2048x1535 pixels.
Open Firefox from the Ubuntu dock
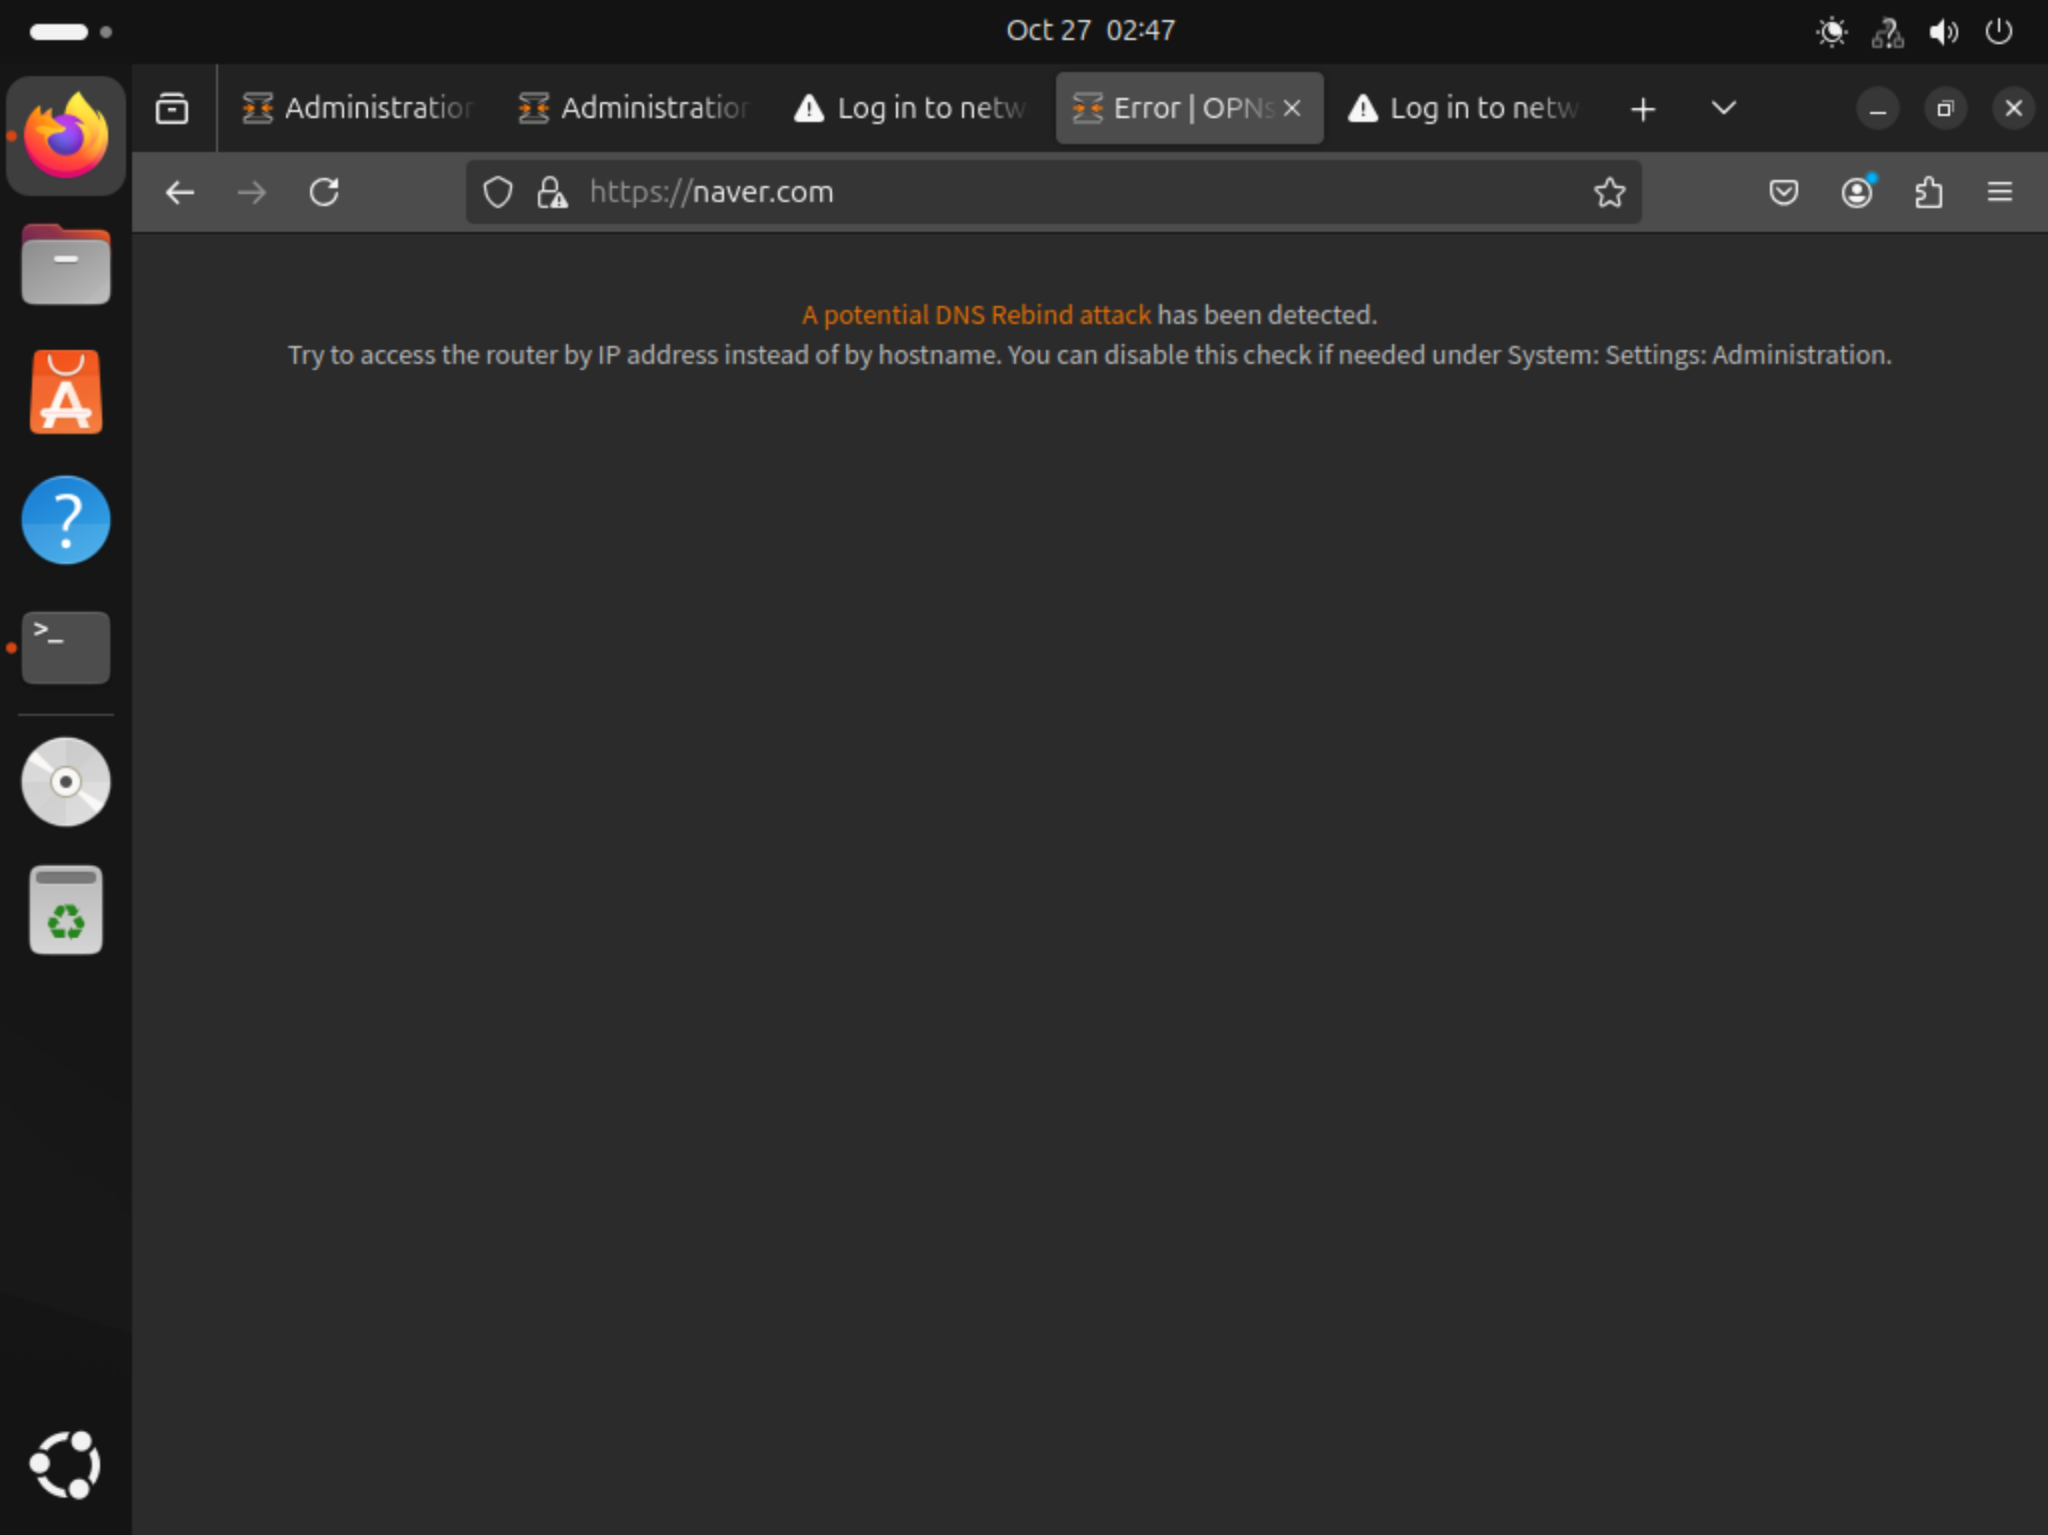pyautogui.click(x=66, y=135)
